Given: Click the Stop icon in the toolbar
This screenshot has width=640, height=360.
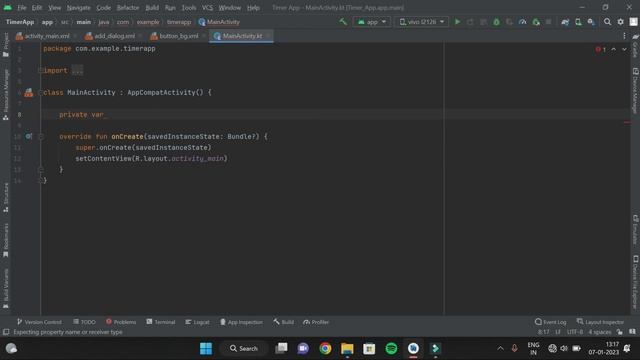Looking at the screenshot, I should (x=549, y=22).
